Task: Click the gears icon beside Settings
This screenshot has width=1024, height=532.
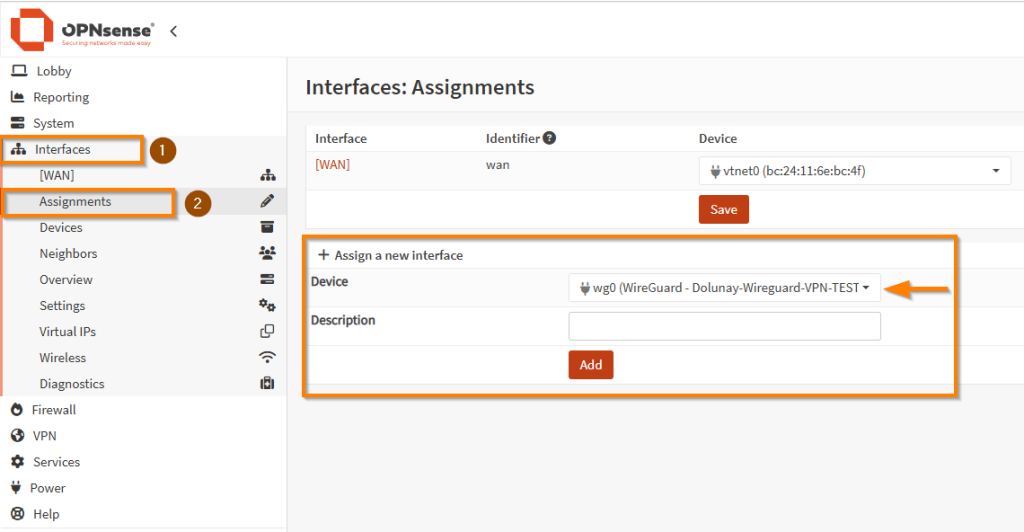Action: click(x=267, y=306)
